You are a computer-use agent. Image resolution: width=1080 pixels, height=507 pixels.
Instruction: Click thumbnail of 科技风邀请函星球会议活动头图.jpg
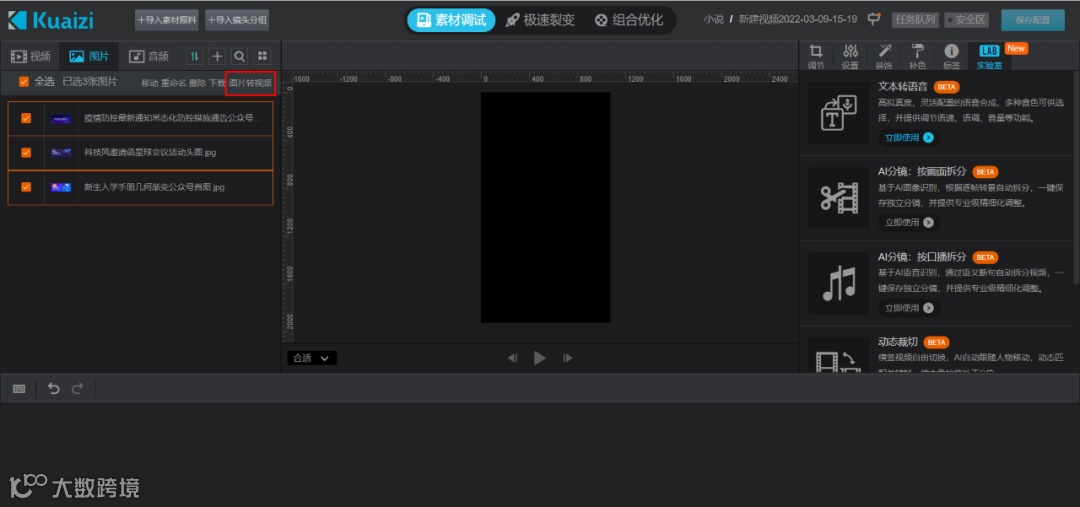click(x=61, y=152)
